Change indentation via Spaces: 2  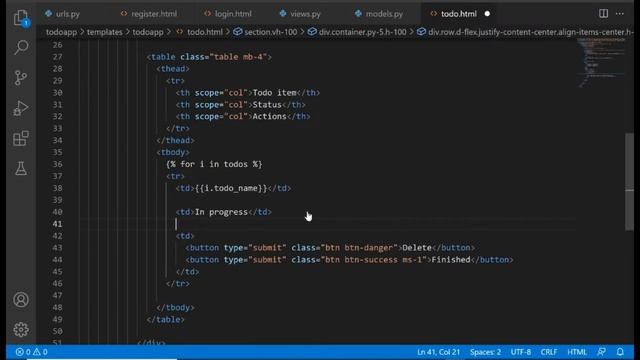485,352
